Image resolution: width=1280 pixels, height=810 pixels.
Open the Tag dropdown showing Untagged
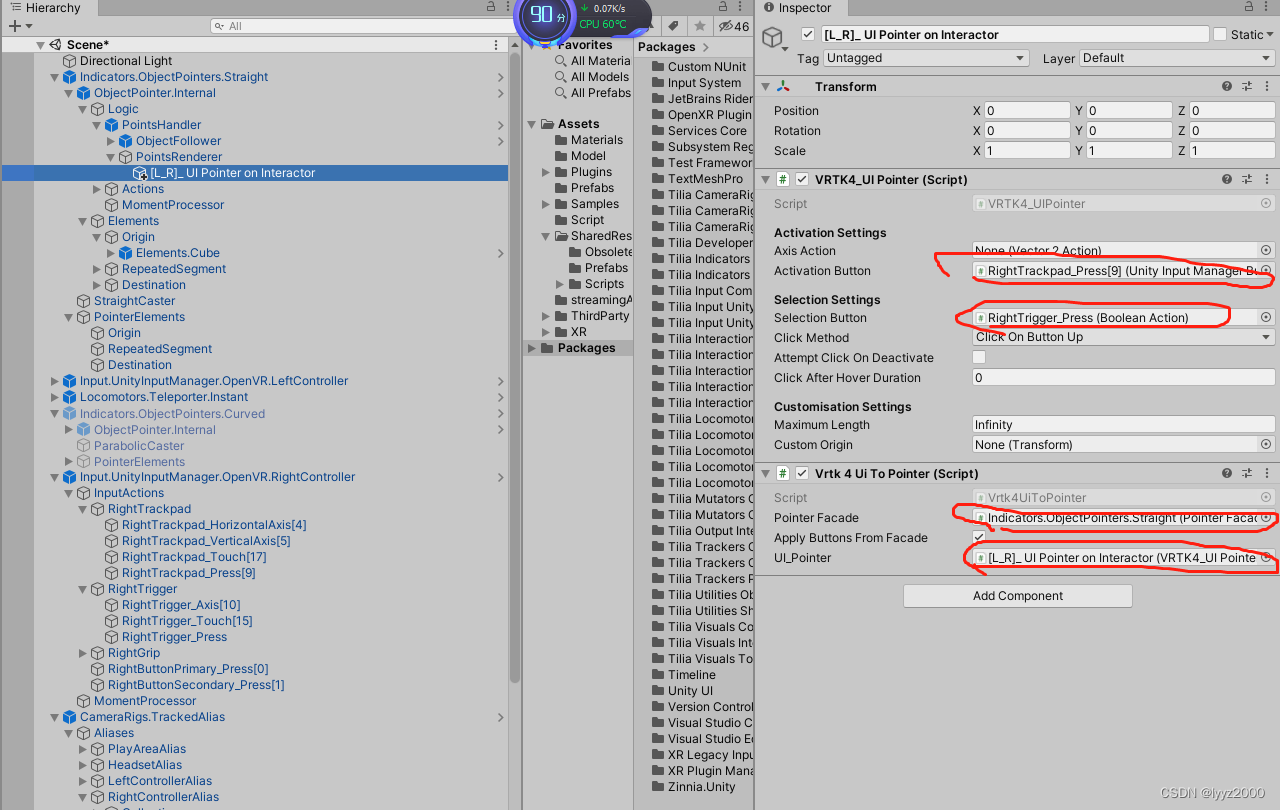[926, 58]
